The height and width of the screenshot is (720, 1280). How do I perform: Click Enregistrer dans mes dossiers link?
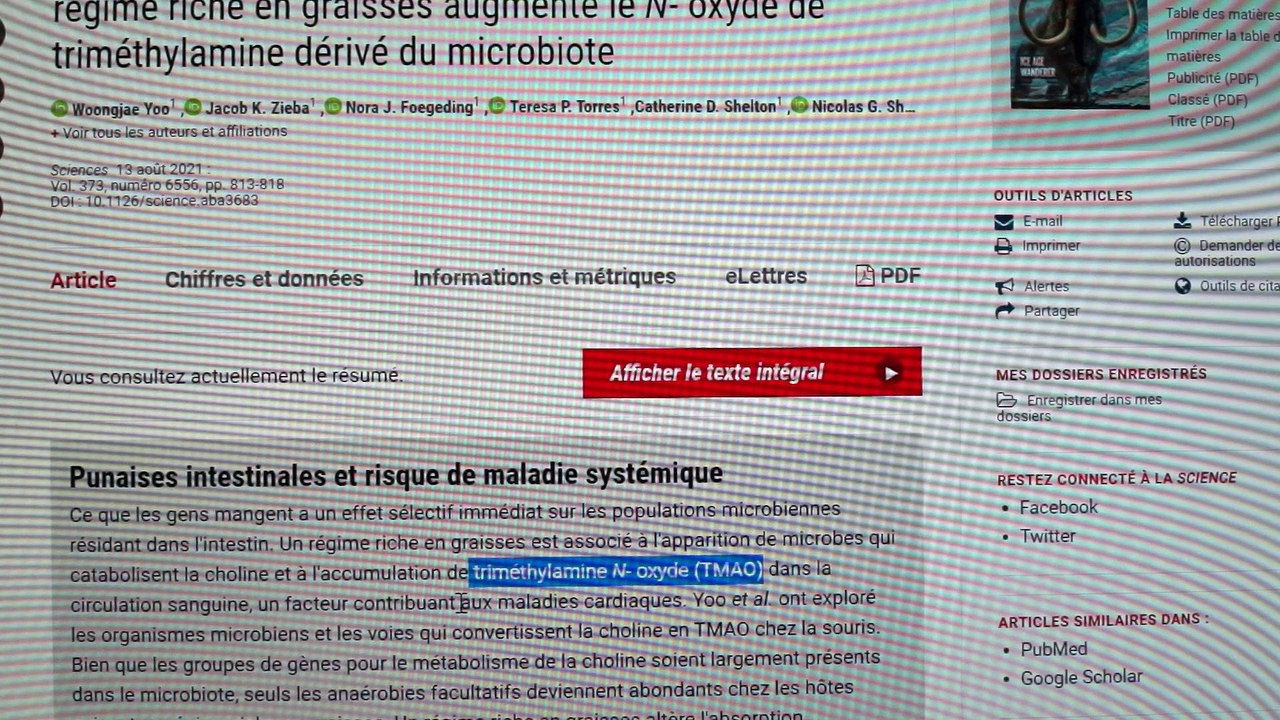pyautogui.click(x=1080, y=408)
